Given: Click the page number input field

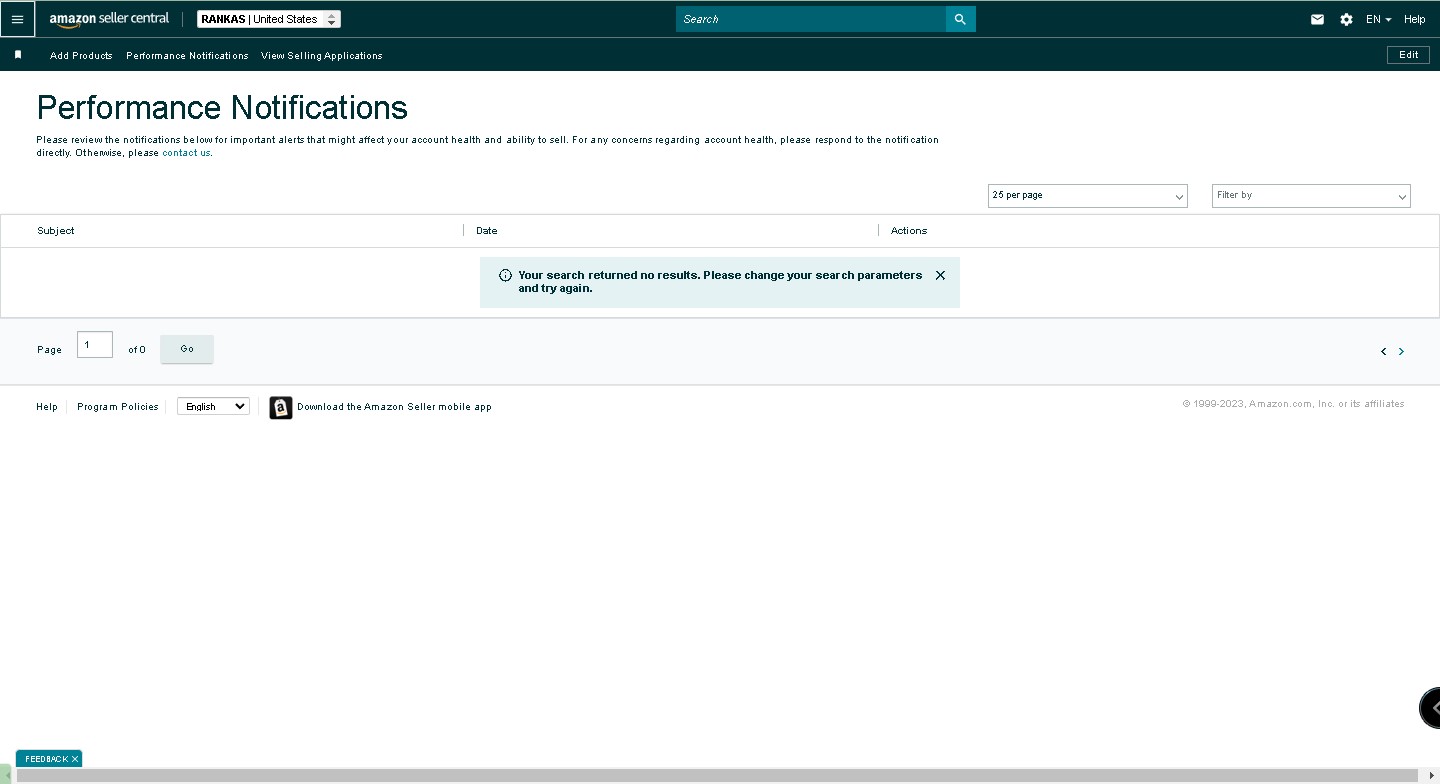Looking at the screenshot, I should tap(95, 345).
